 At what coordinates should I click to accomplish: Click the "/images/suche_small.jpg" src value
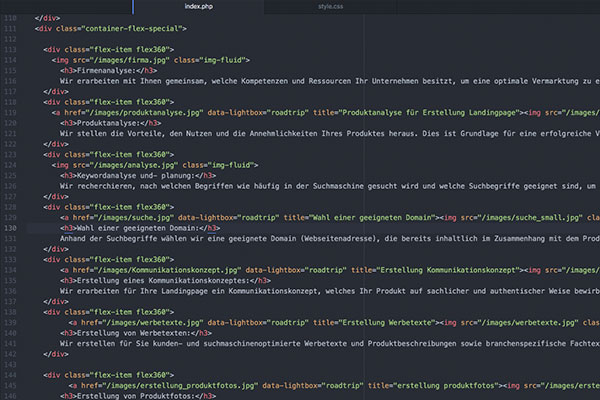pyautogui.click(x=532, y=217)
